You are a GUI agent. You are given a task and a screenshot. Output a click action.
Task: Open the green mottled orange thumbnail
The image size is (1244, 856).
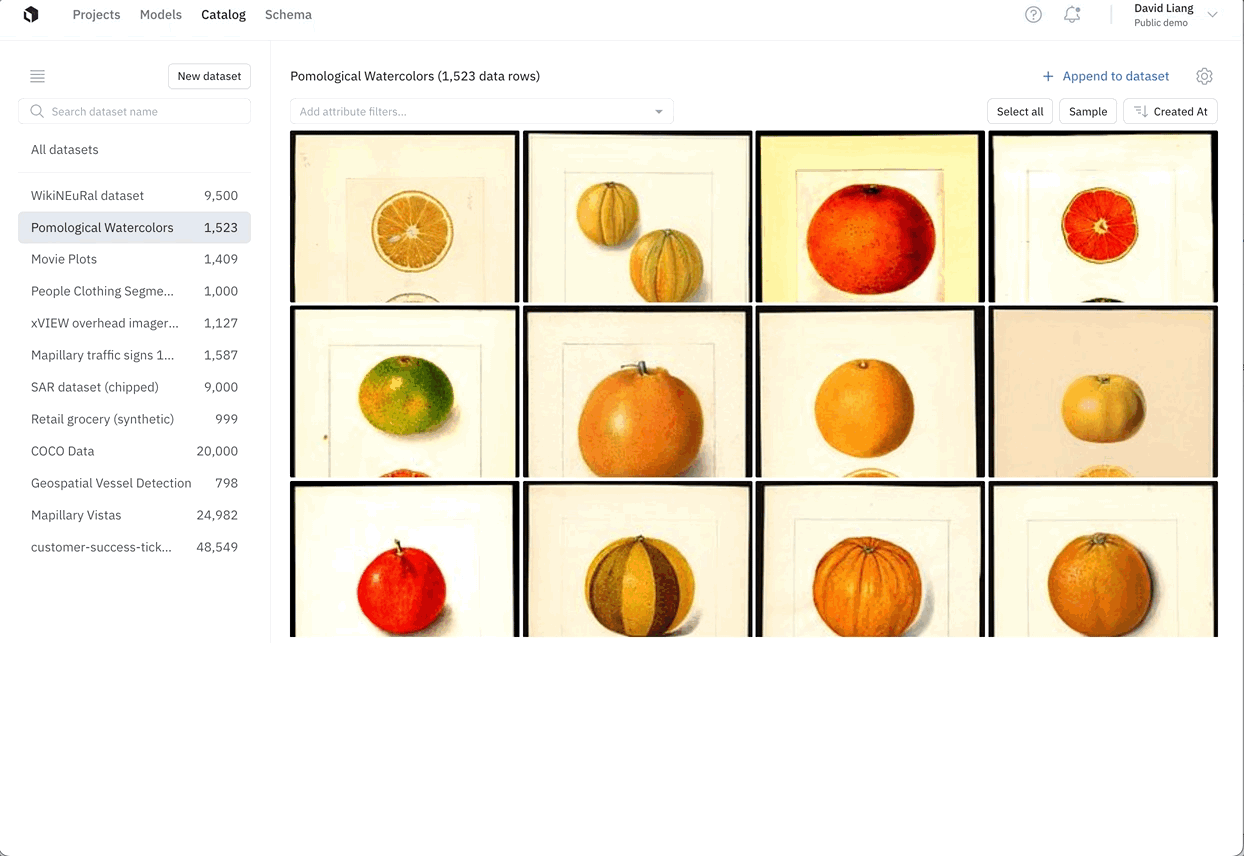click(404, 392)
